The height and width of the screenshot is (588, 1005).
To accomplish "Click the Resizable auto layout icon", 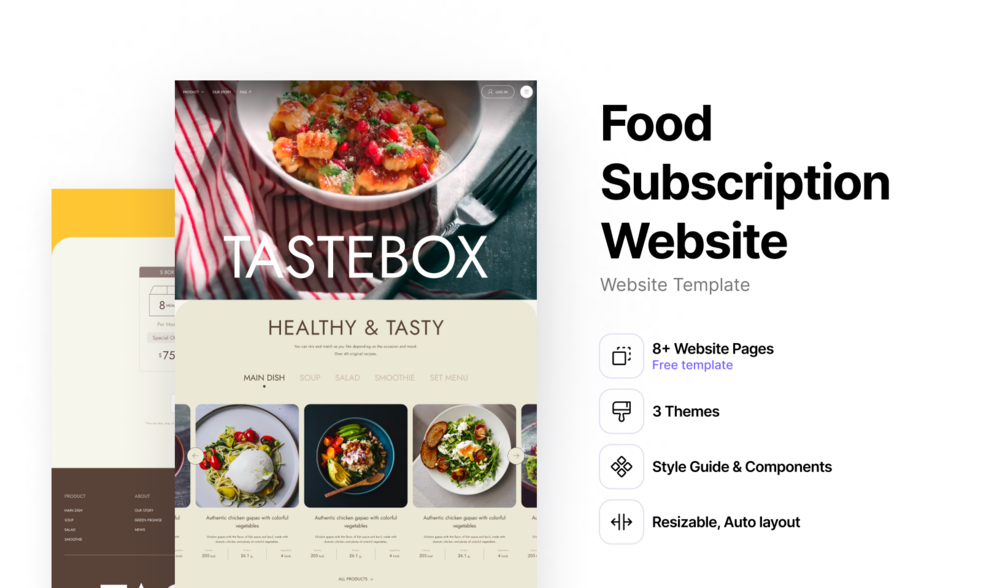I will pyautogui.click(x=622, y=522).
